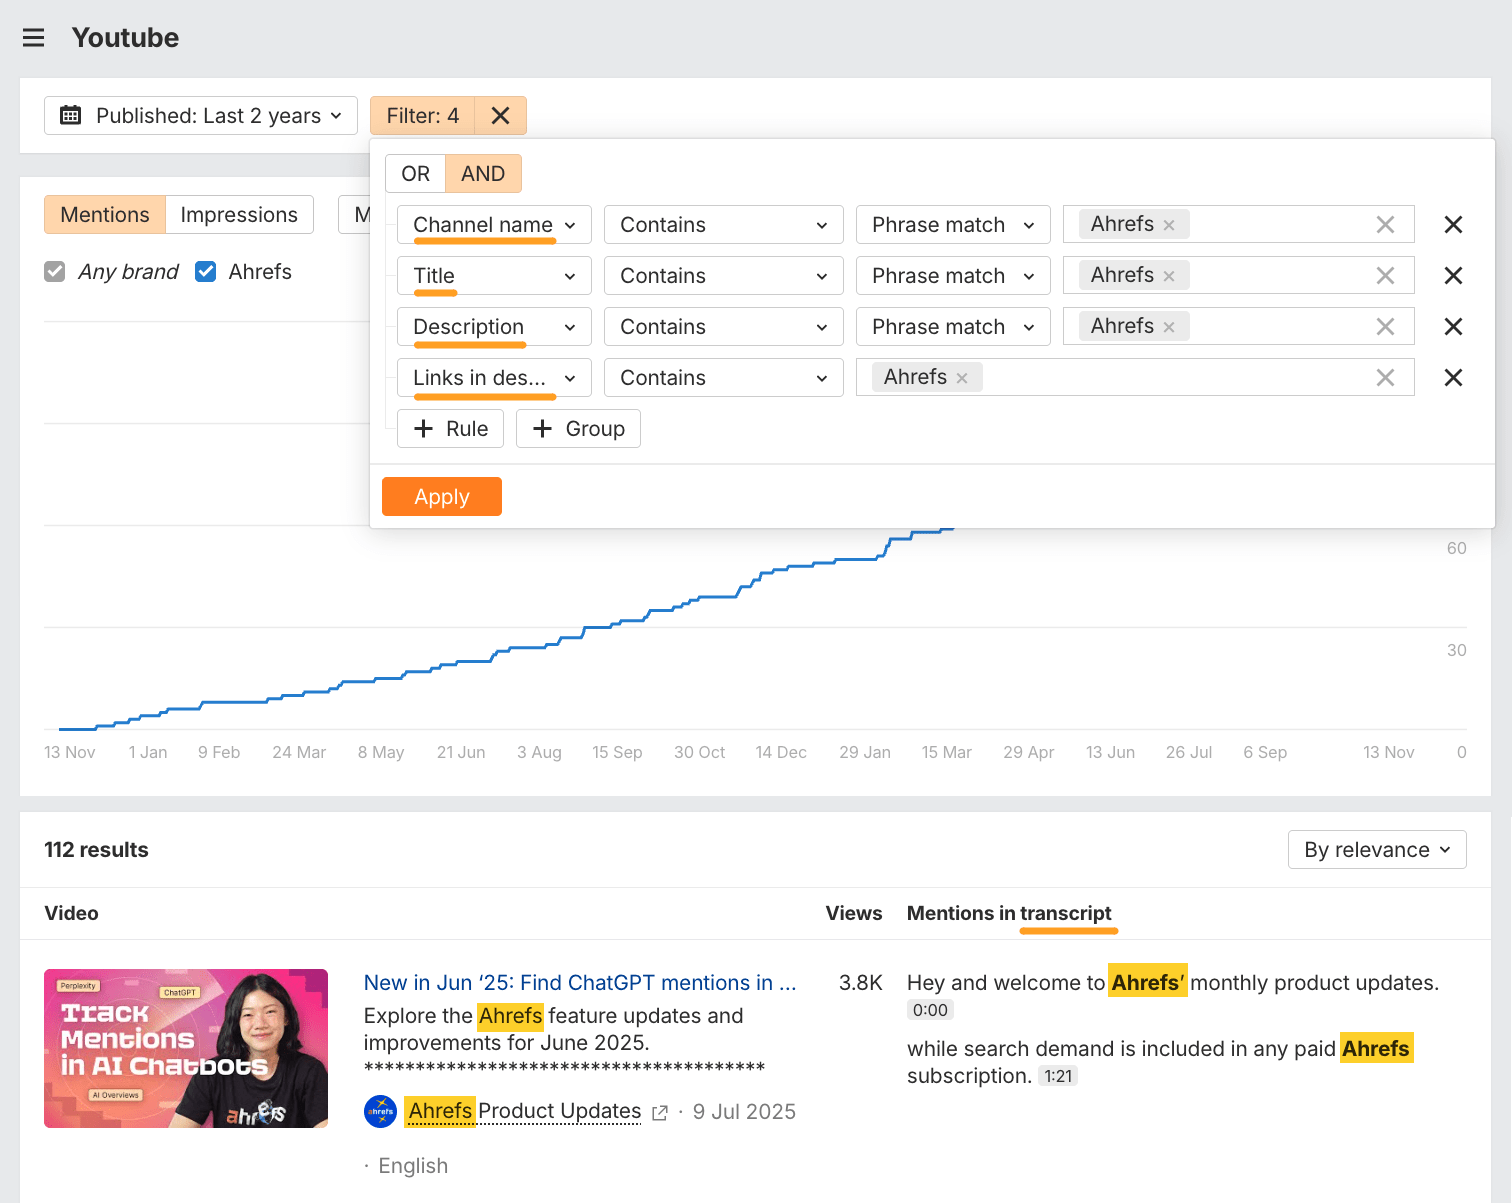The width and height of the screenshot is (1512, 1203).
Task: Open the By relevance sorting dropdown
Action: point(1377,849)
